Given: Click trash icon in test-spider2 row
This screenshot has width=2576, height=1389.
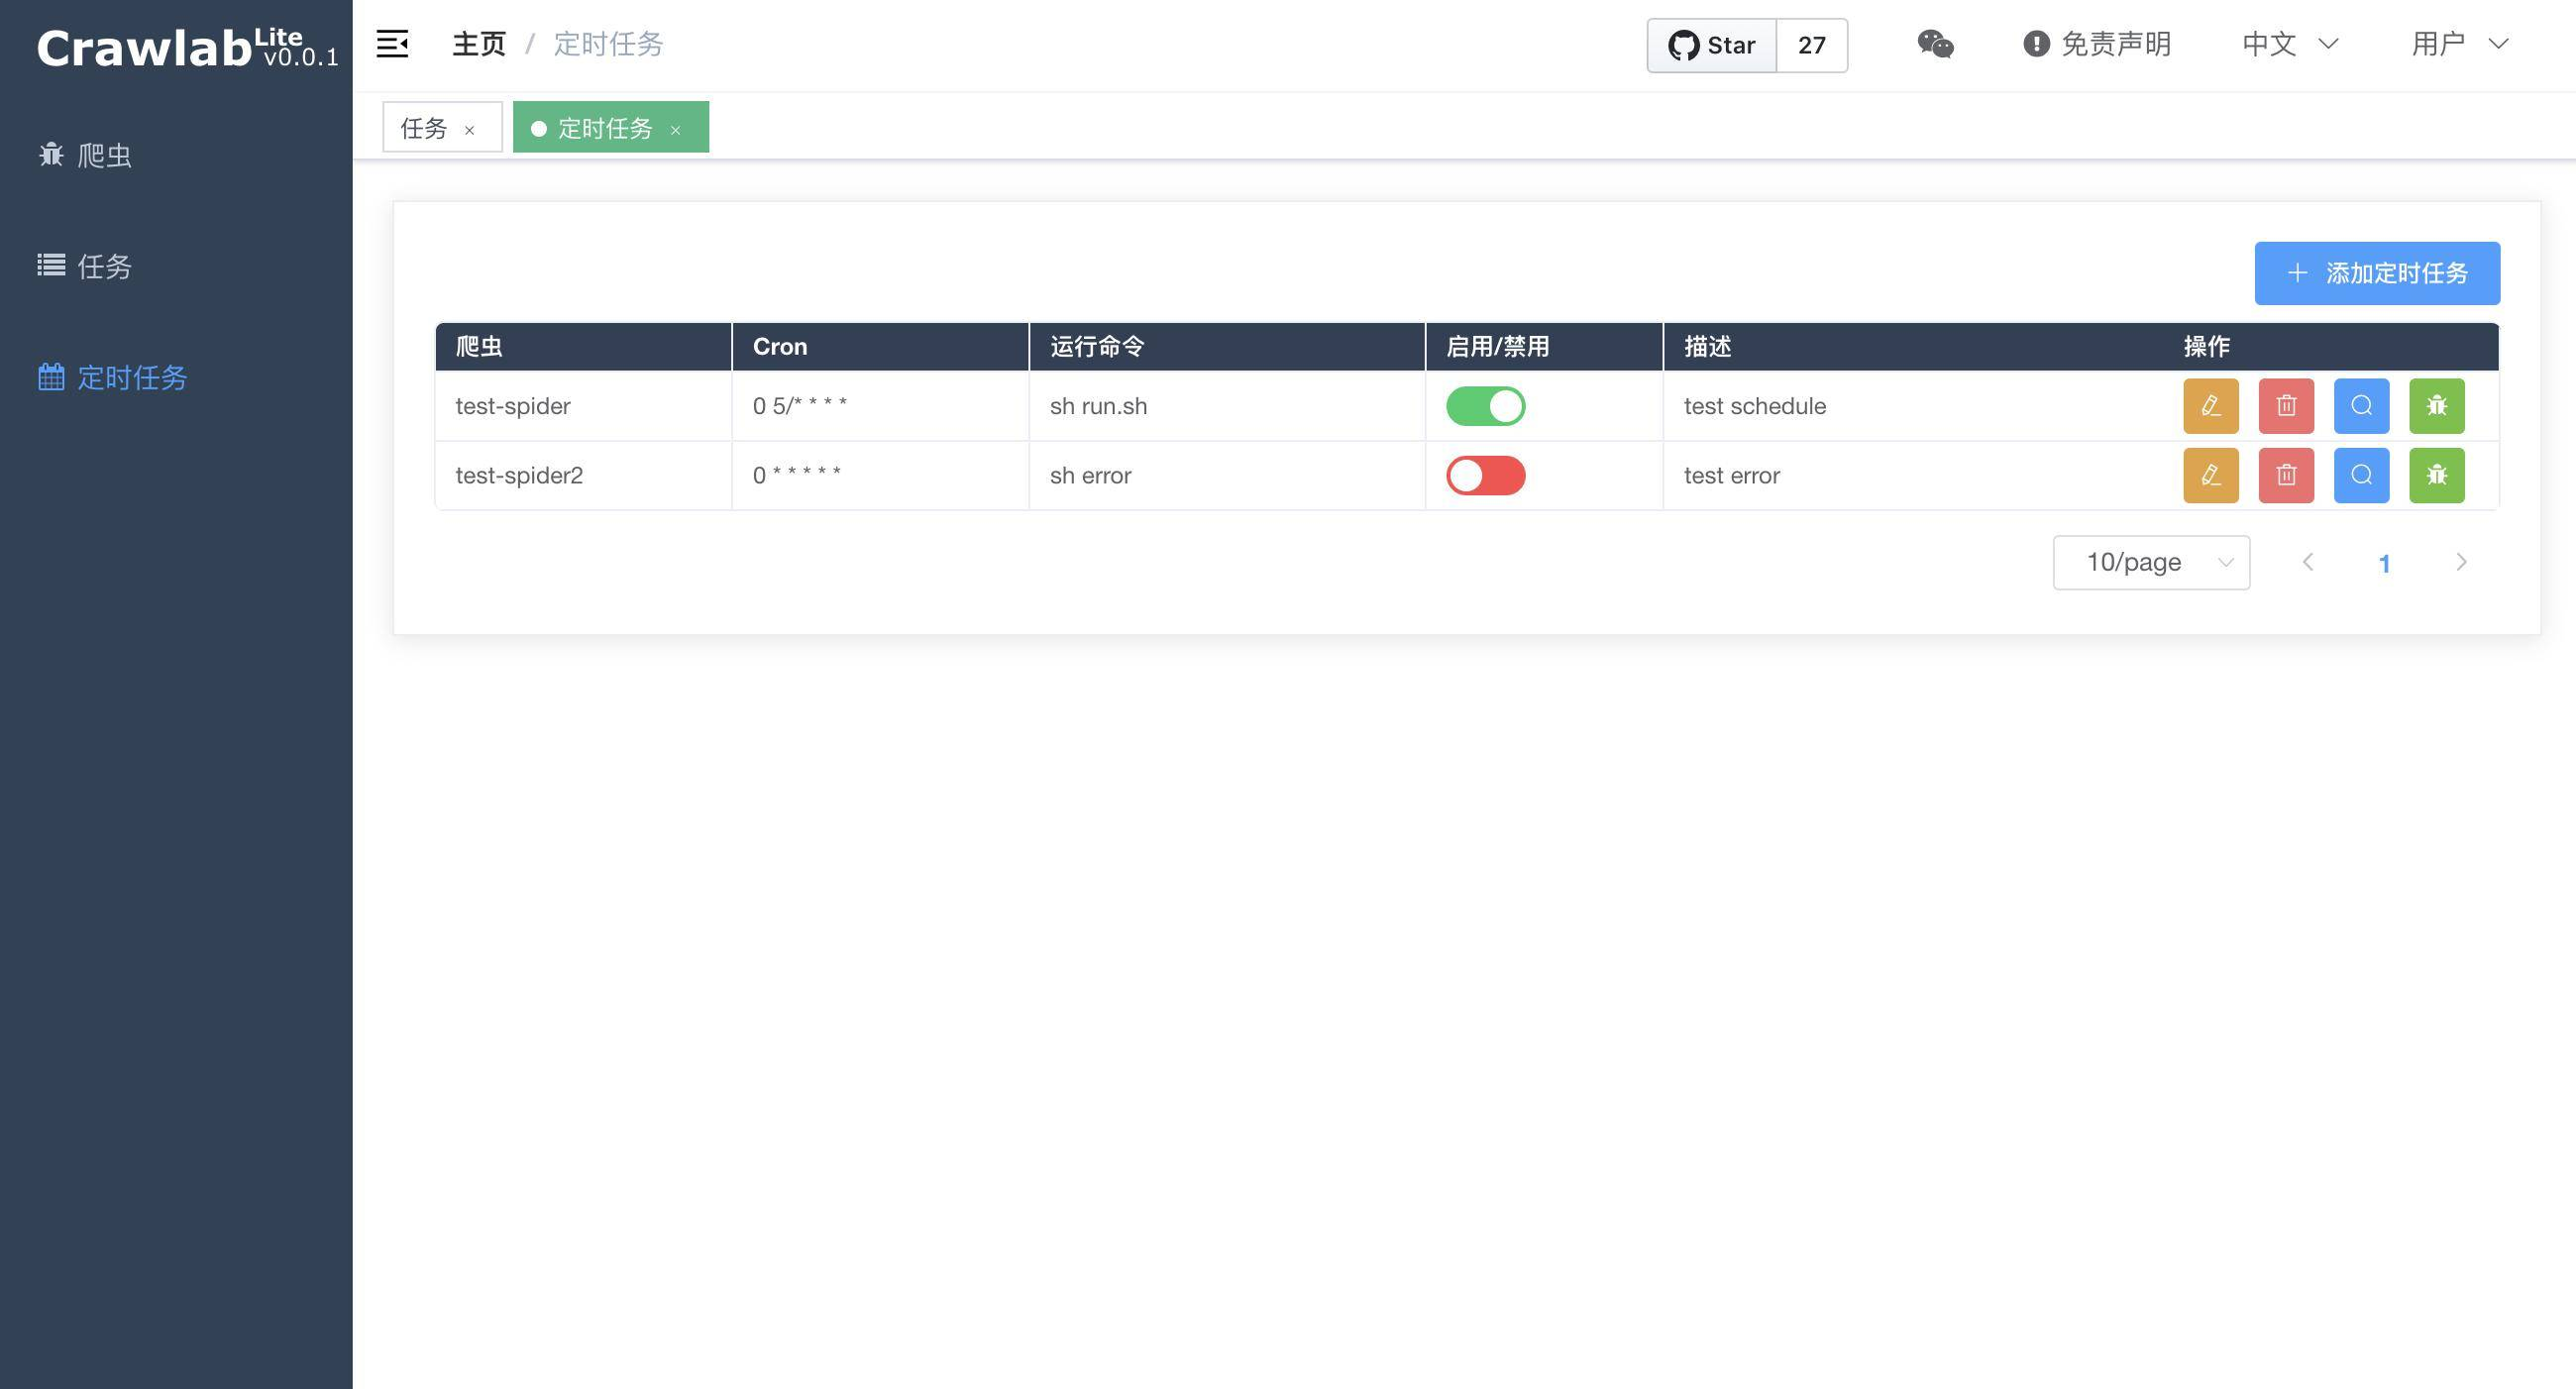Looking at the screenshot, I should 2286,475.
